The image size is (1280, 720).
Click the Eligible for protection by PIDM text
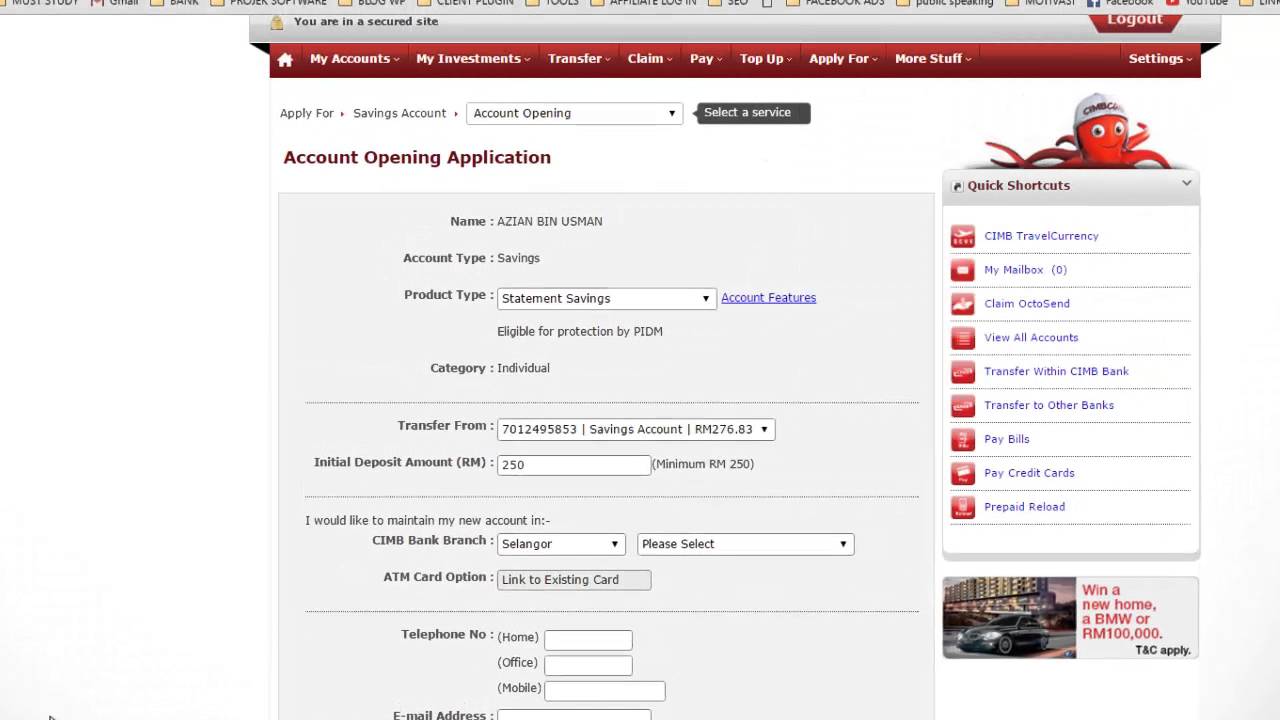tap(580, 332)
